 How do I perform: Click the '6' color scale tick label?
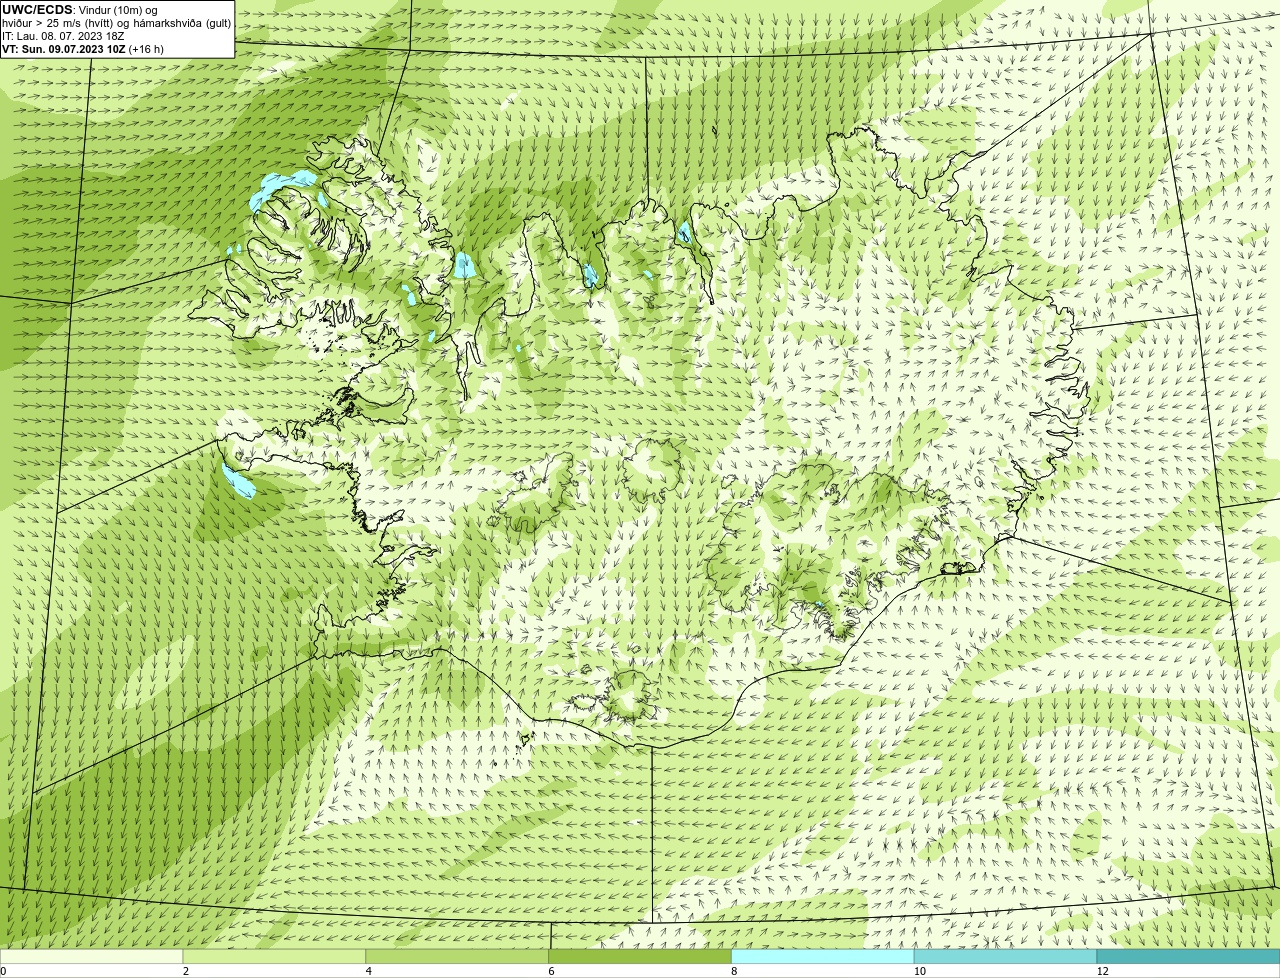552,971
